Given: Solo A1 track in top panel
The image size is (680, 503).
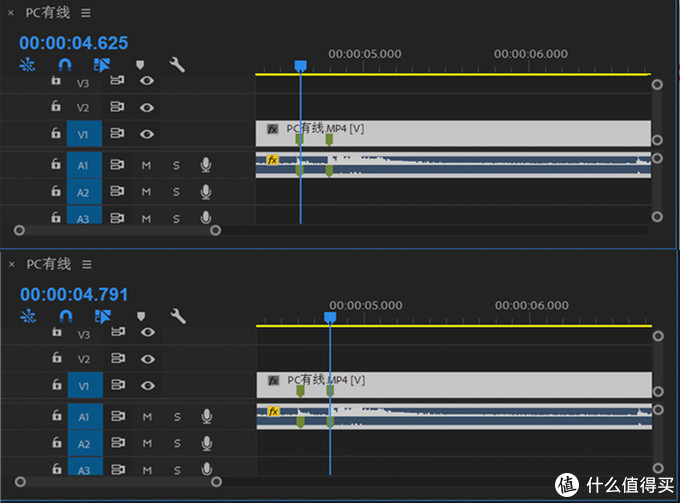Looking at the screenshot, I should tap(176, 165).
